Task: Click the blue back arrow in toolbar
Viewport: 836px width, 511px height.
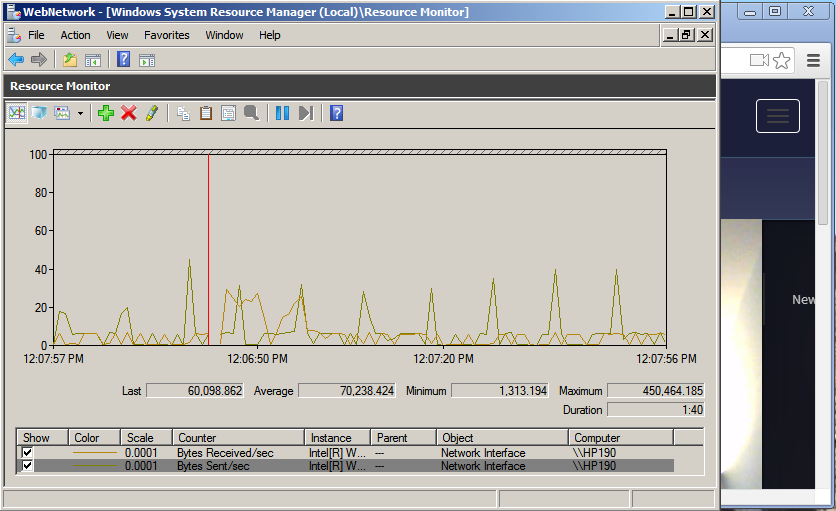Action: coord(16,60)
